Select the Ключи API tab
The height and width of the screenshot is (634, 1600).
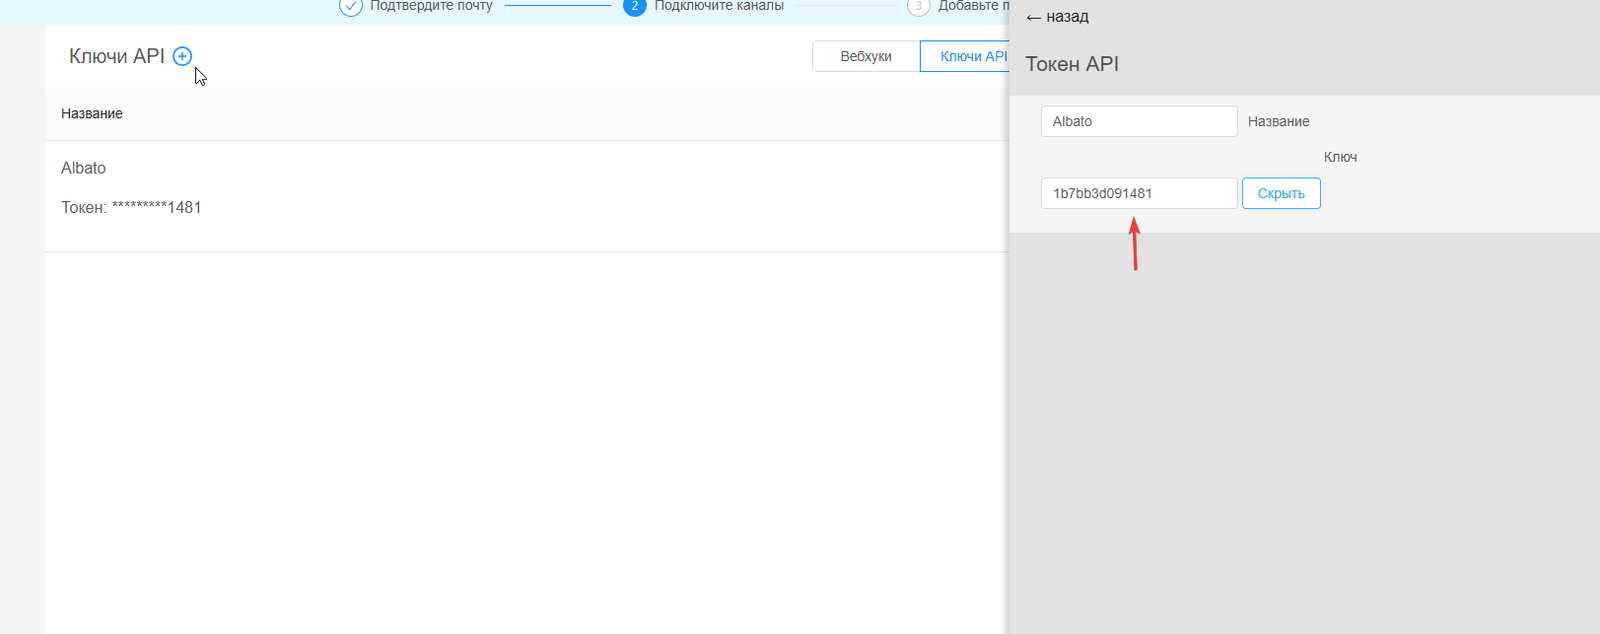coord(966,57)
